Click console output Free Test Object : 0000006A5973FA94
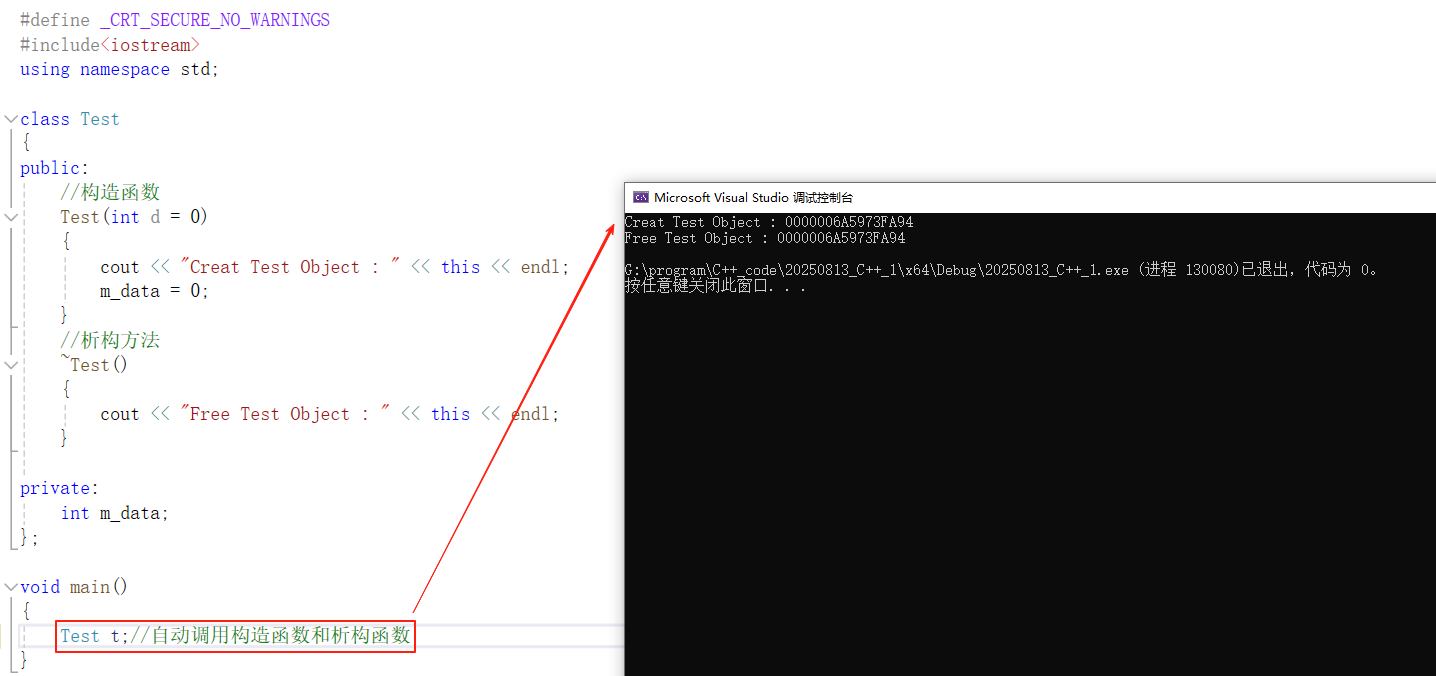 [765, 238]
